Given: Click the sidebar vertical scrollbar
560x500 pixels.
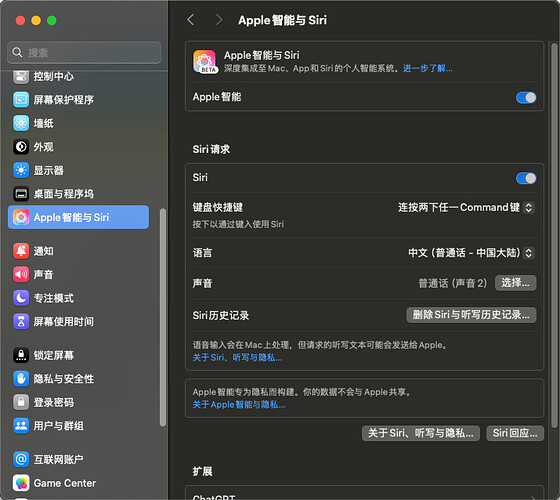Looking at the screenshot, I should [x=163, y=317].
